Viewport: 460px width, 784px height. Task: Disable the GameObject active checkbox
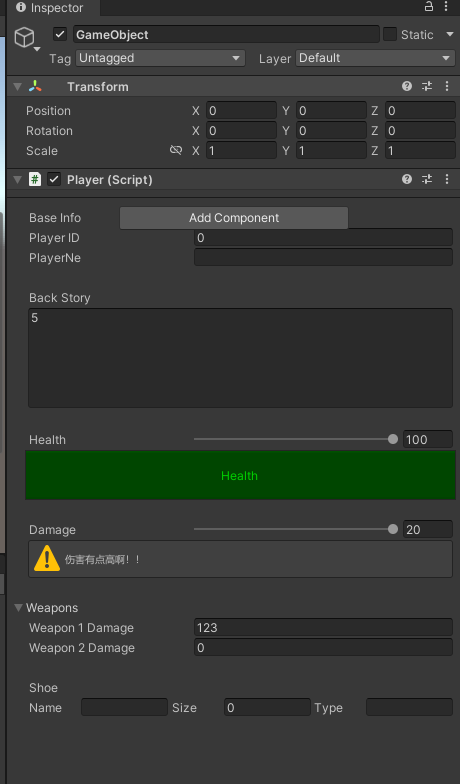click(60, 34)
